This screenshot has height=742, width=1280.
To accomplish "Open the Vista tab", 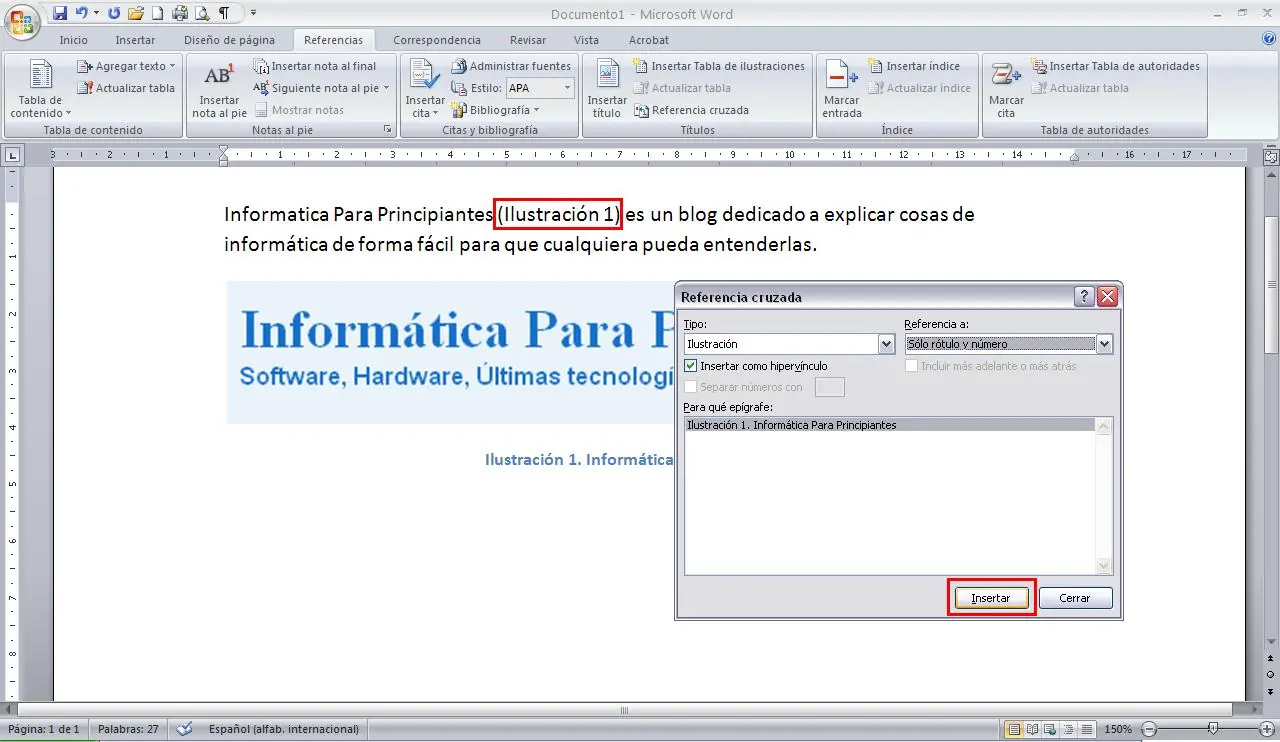I will coord(587,40).
